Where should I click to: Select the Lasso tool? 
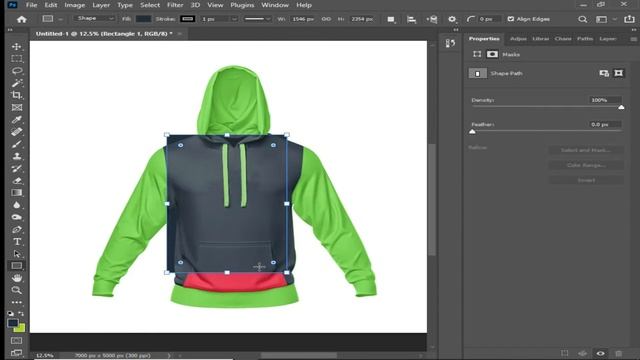(x=17, y=71)
